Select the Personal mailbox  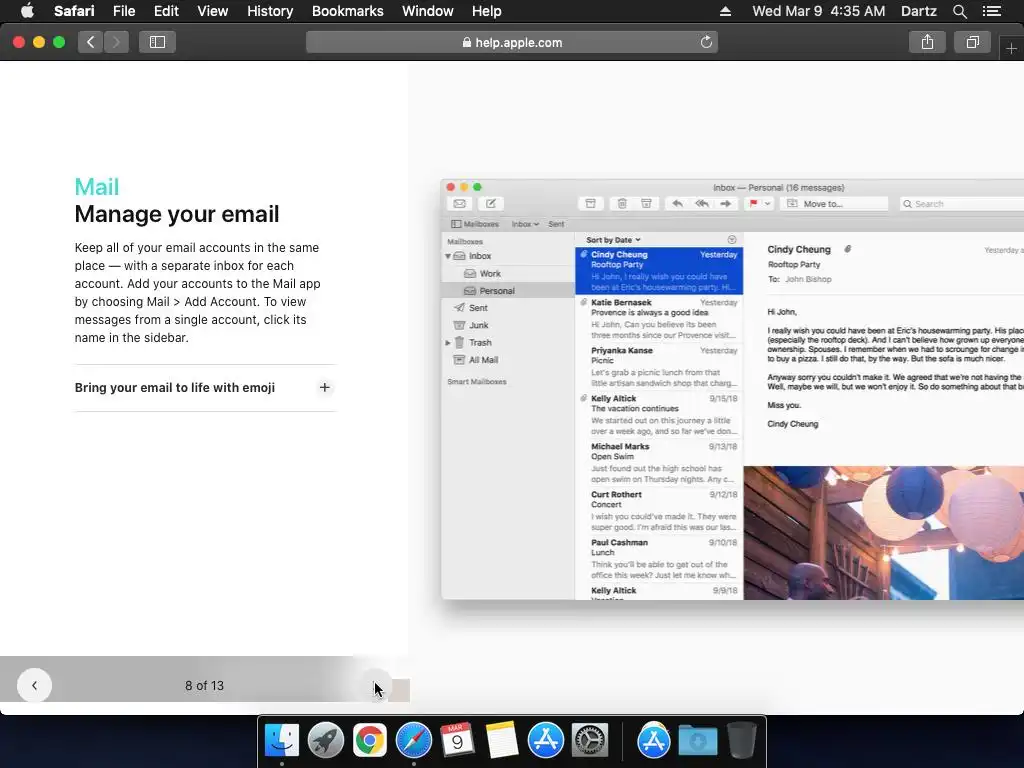tap(507, 291)
